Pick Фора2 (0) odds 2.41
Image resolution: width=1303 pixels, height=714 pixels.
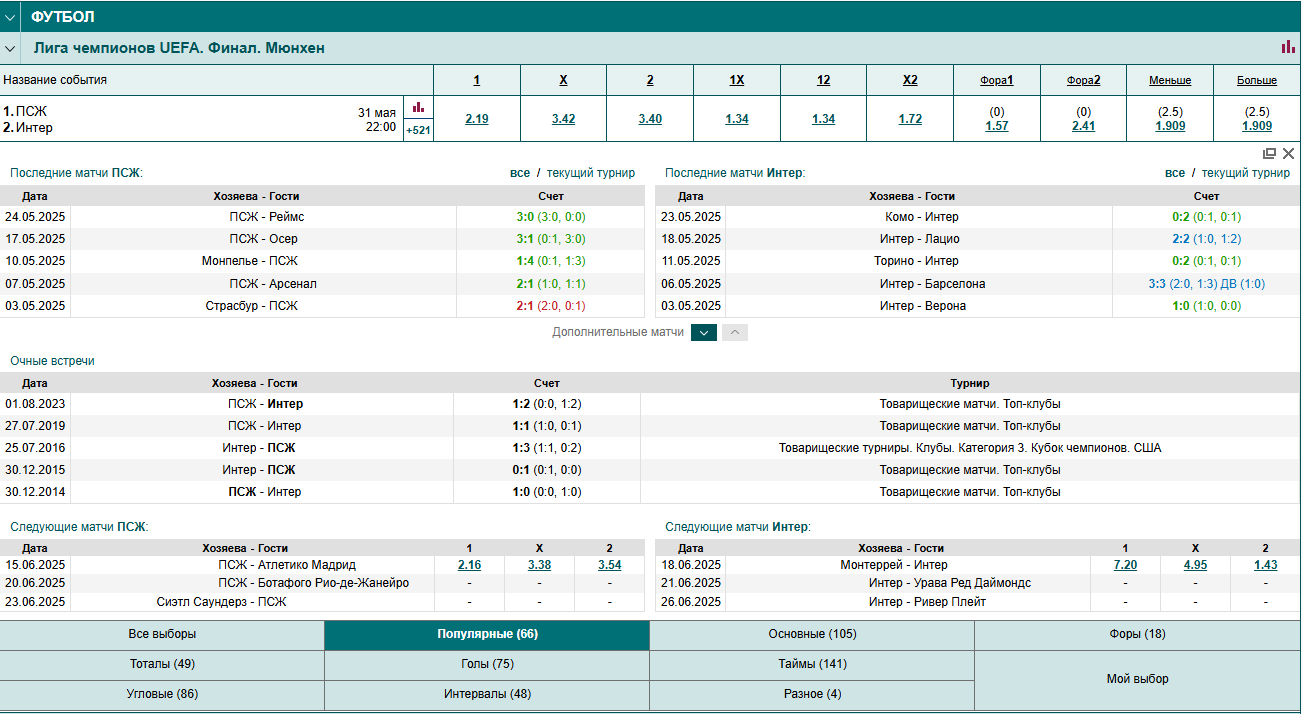pyautogui.click(x=1084, y=125)
